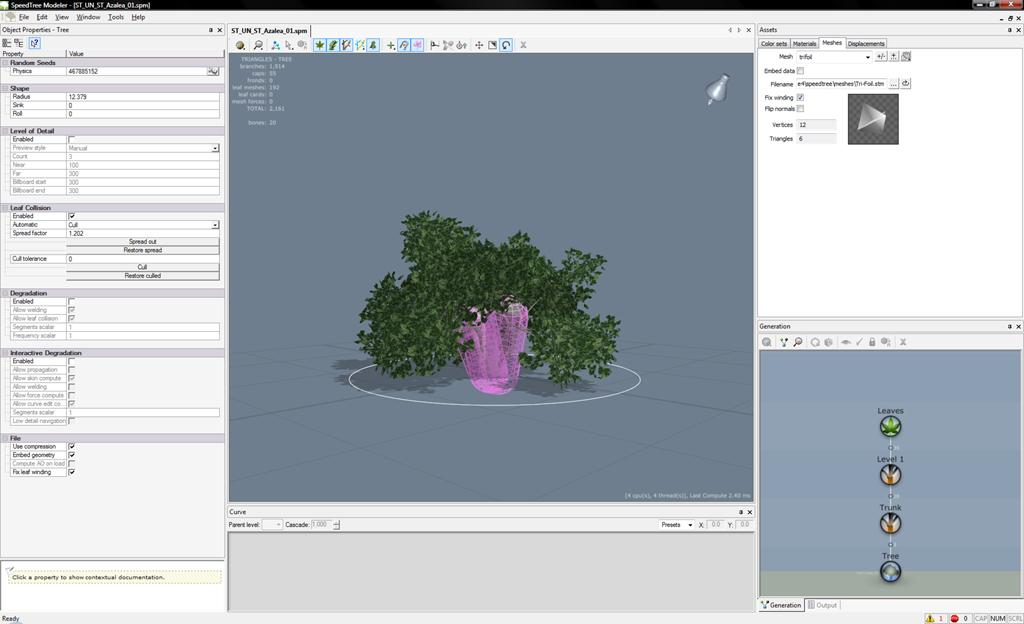The height and width of the screenshot is (624, 1024).
Task: Toggle the green leaf display icon
Action: pyautogui.click(x=319, y=45)
